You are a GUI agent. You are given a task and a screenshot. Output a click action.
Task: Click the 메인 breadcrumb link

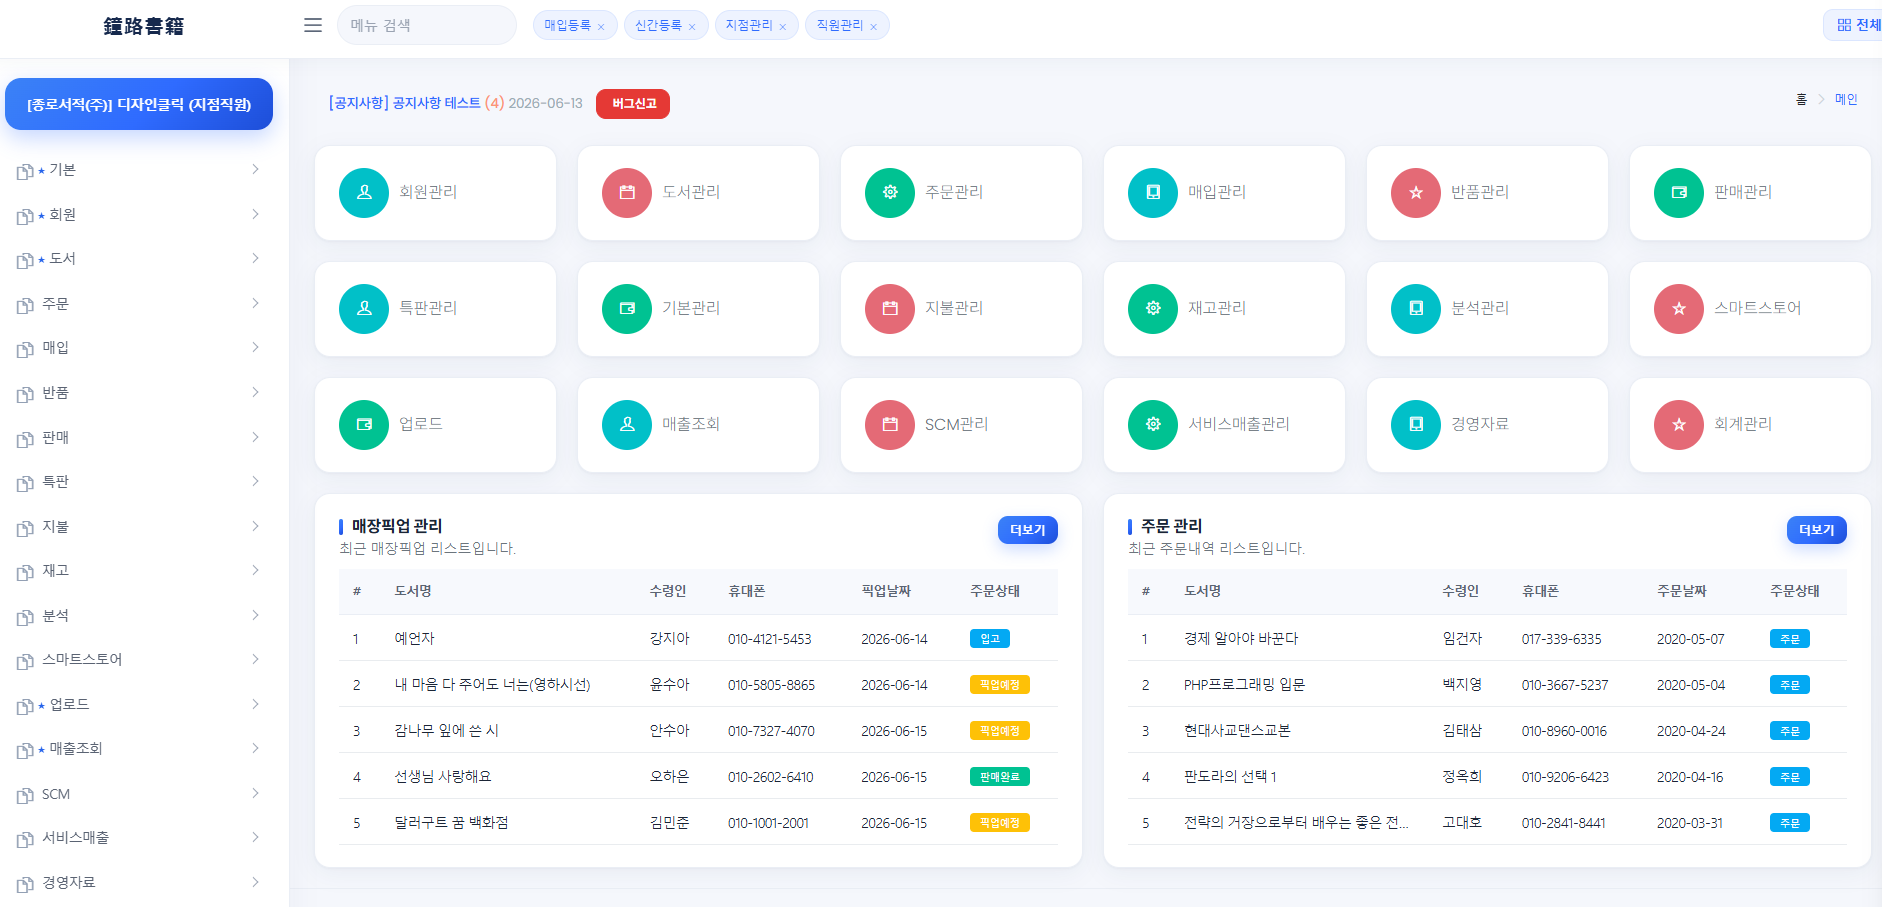[1846, 99]
